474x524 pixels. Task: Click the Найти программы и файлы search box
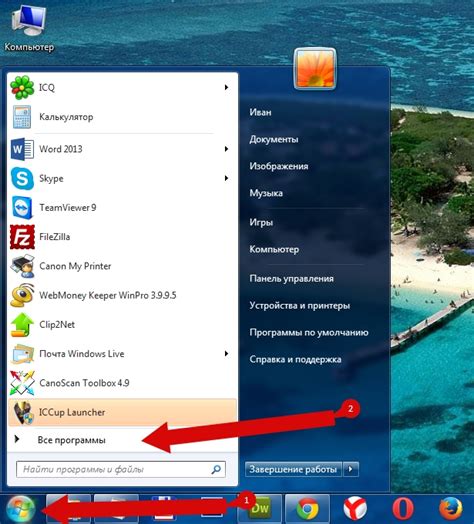click(x=121, y=470)
